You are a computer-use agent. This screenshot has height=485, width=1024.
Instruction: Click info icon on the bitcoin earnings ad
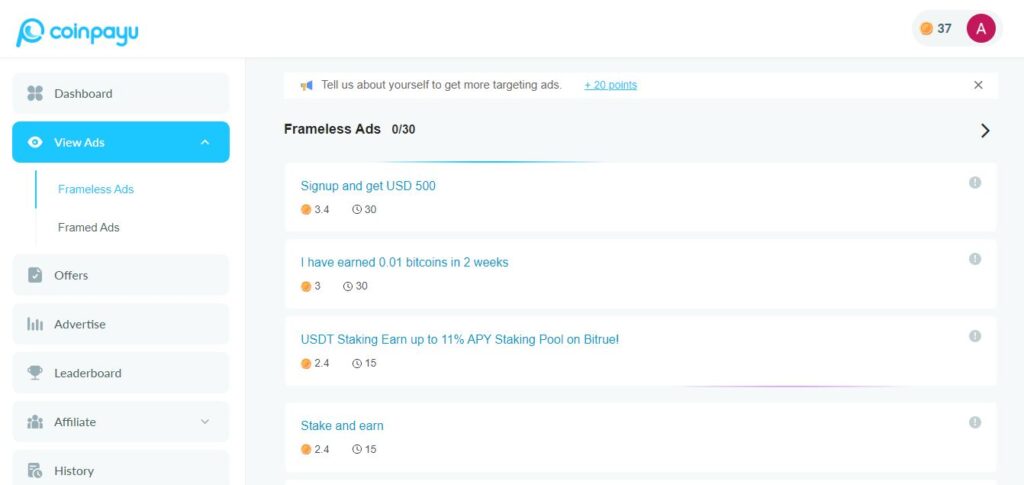pos(975,259)
